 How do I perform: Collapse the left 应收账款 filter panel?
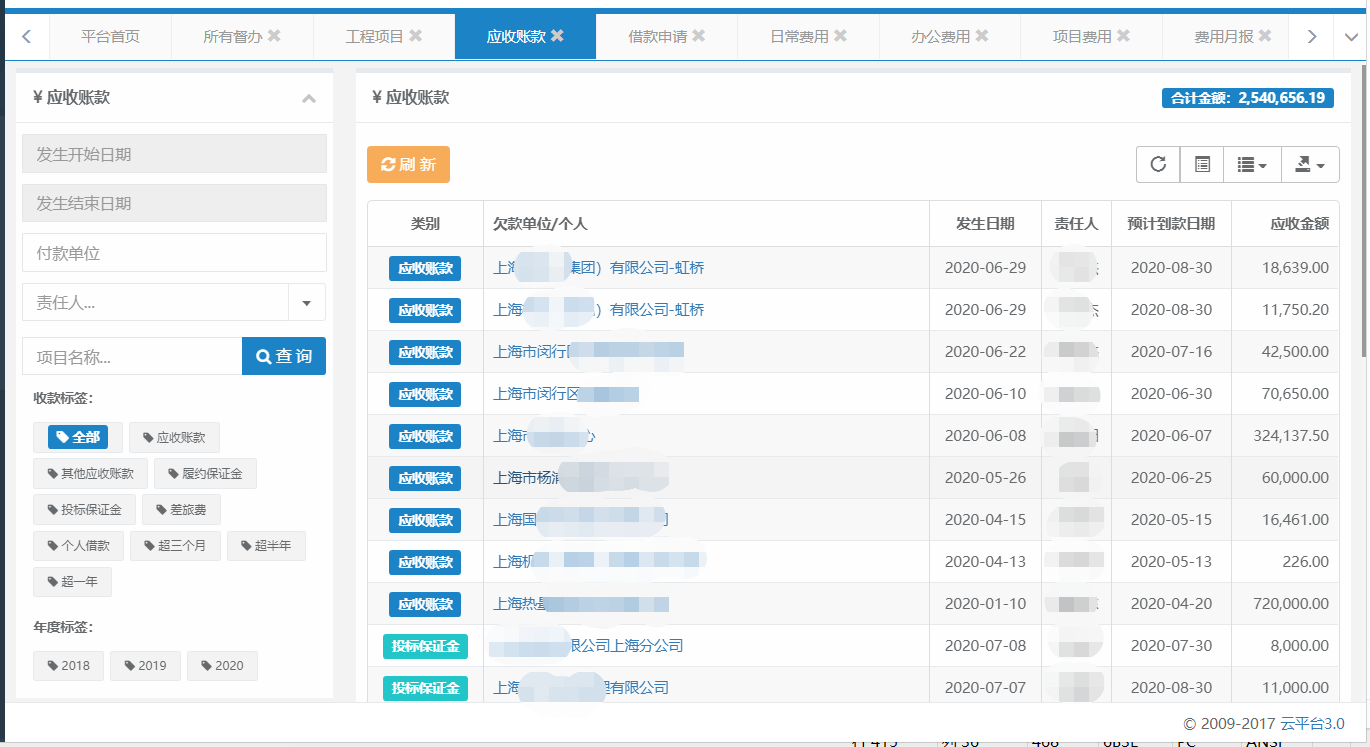pos(309,98)
